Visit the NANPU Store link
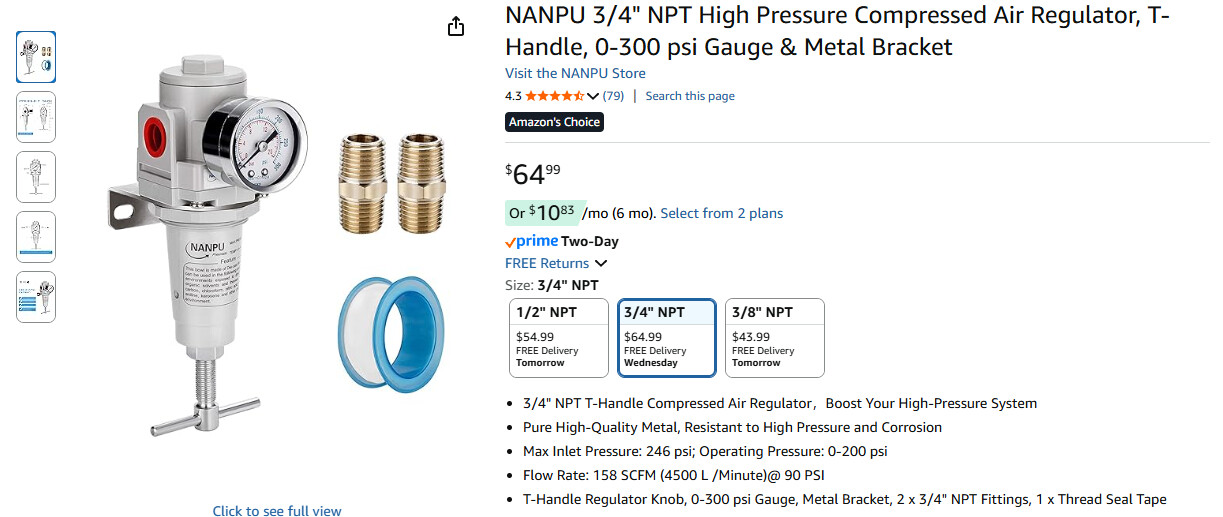The width and height of the screenshot is (1223, 517). pyautogui.click(x=575, y=73)
